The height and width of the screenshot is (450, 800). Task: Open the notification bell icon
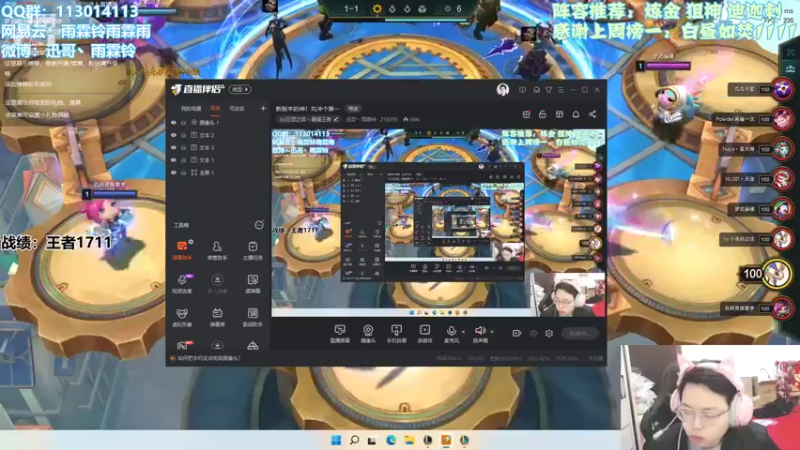(x=576, y=114)
